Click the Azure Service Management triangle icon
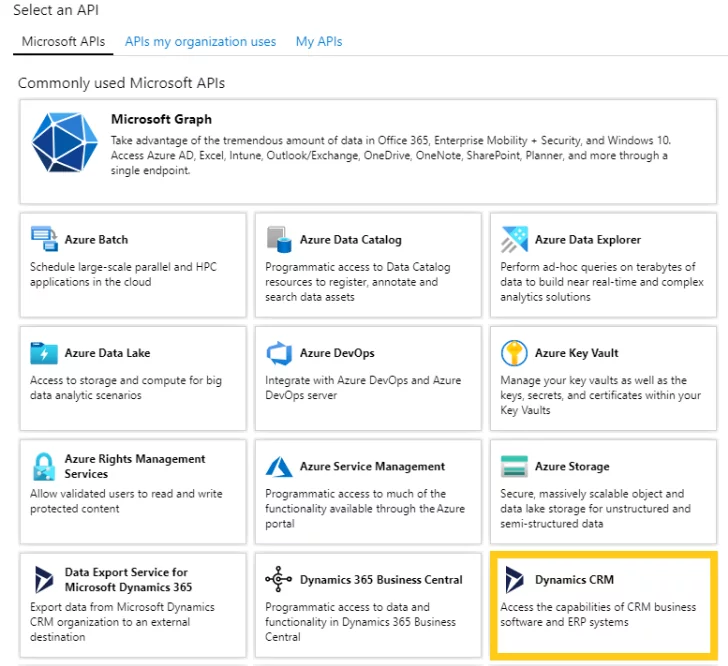Image resolution: width=728 pixels, height=666 pixels. coord(279,467)
